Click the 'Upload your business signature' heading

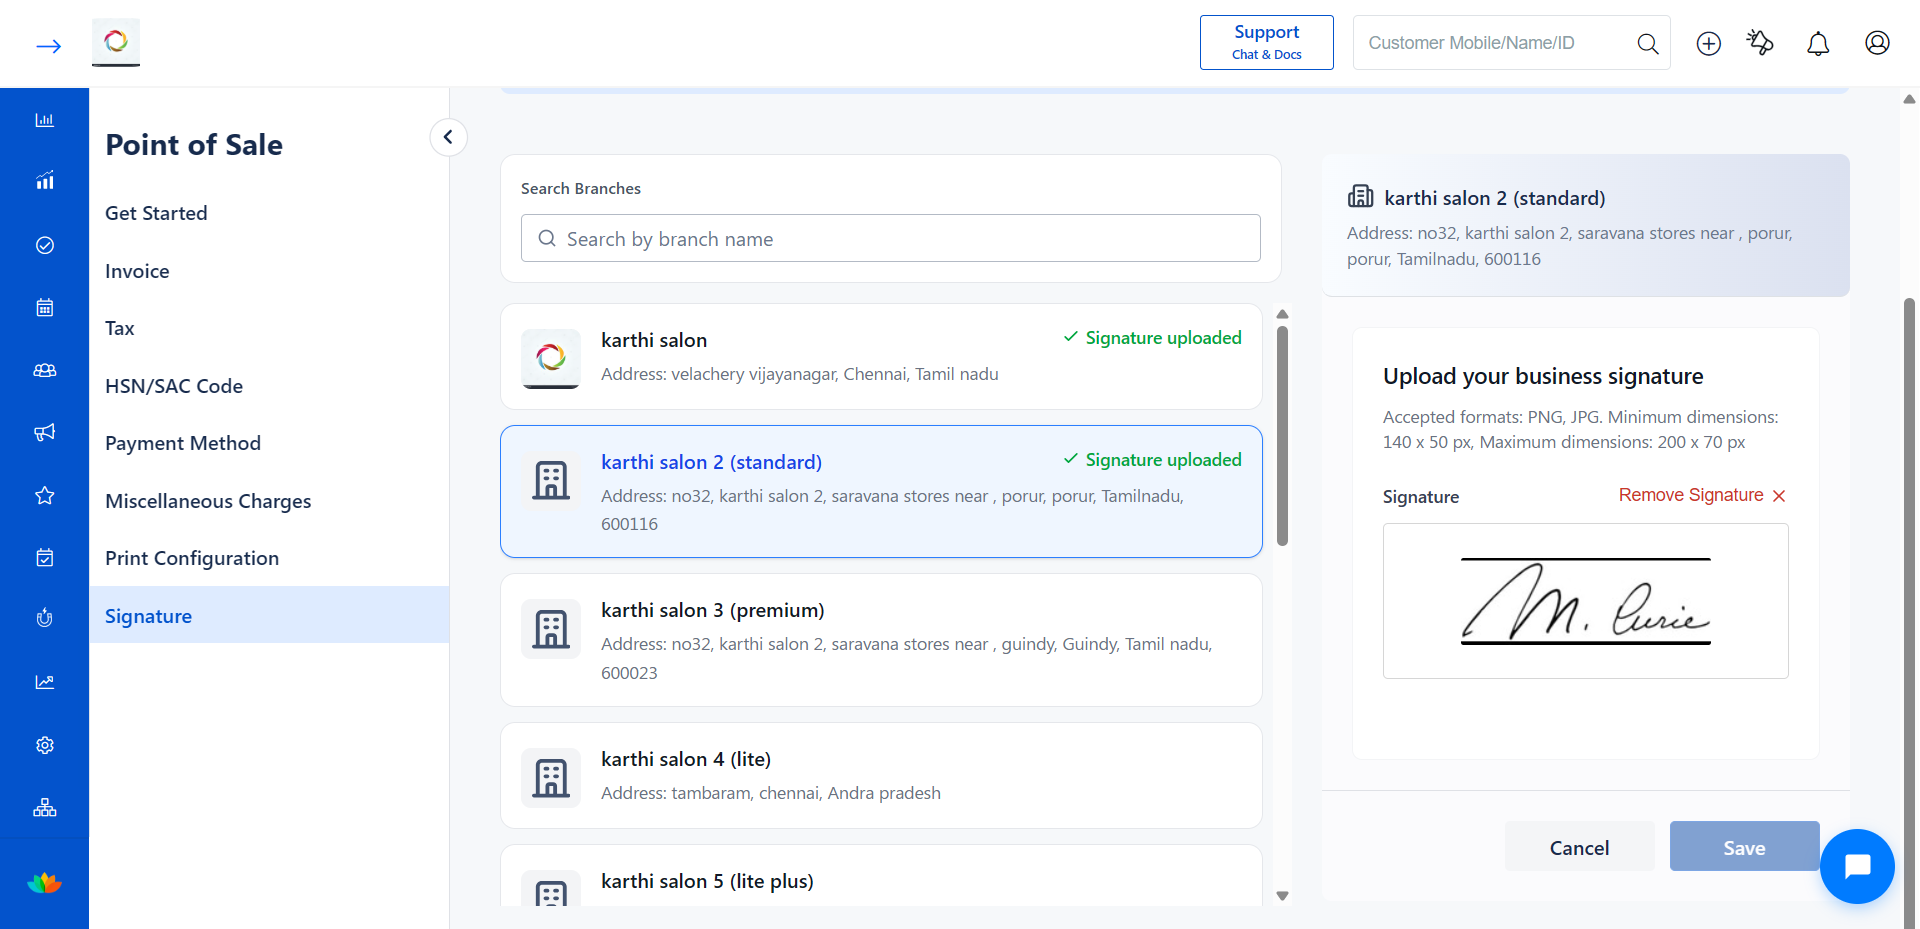pyautogui.click(x=1543, y=376)
